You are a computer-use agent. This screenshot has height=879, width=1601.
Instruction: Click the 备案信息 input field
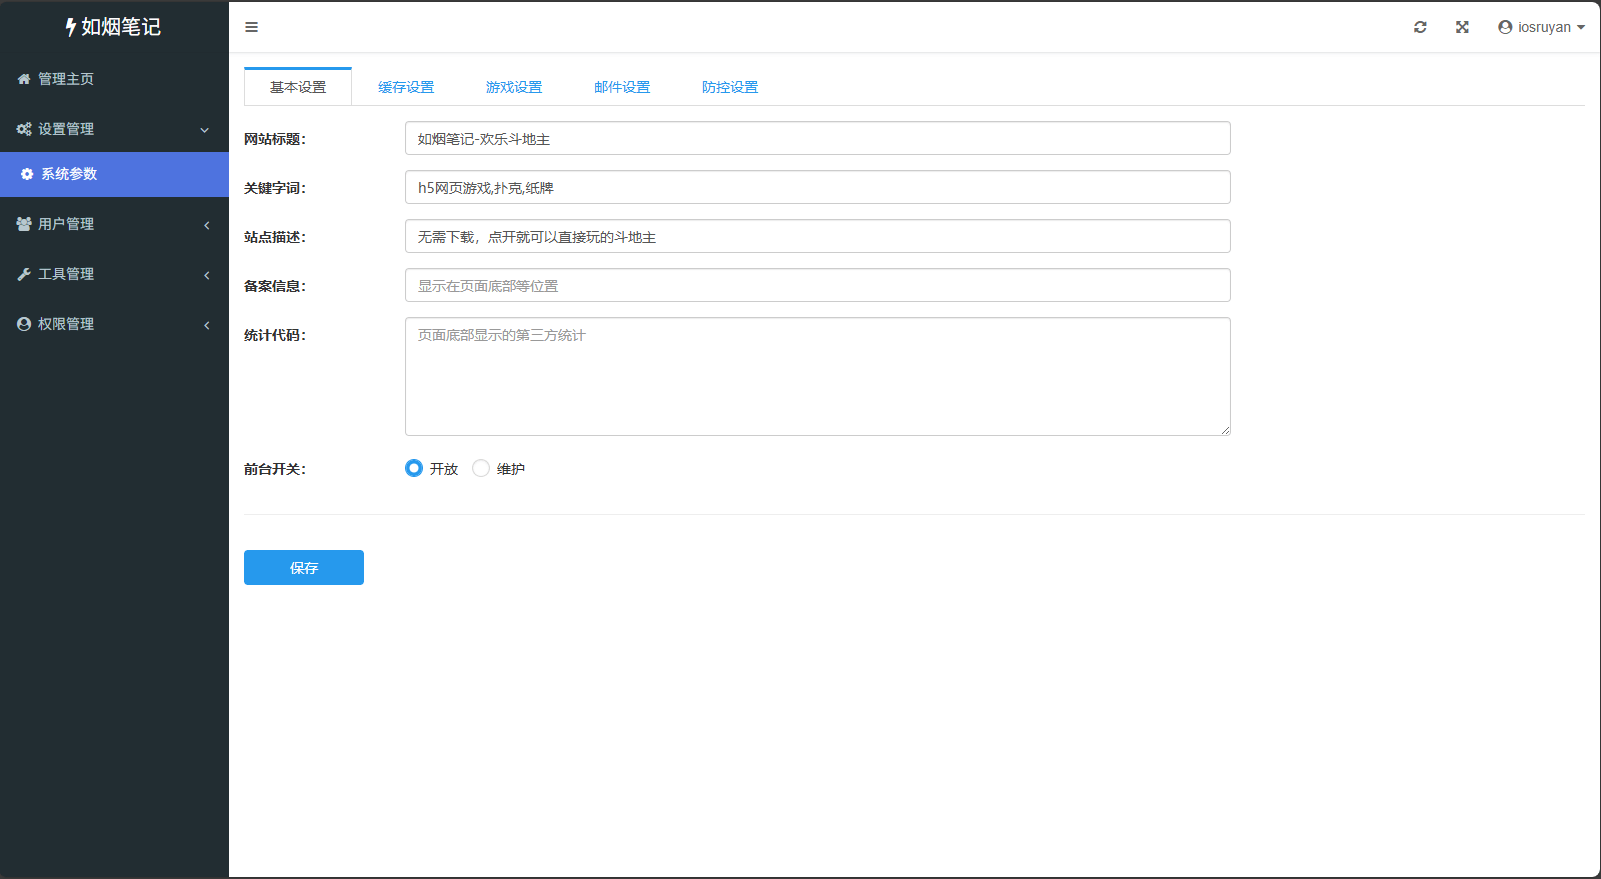pos(817,285)
